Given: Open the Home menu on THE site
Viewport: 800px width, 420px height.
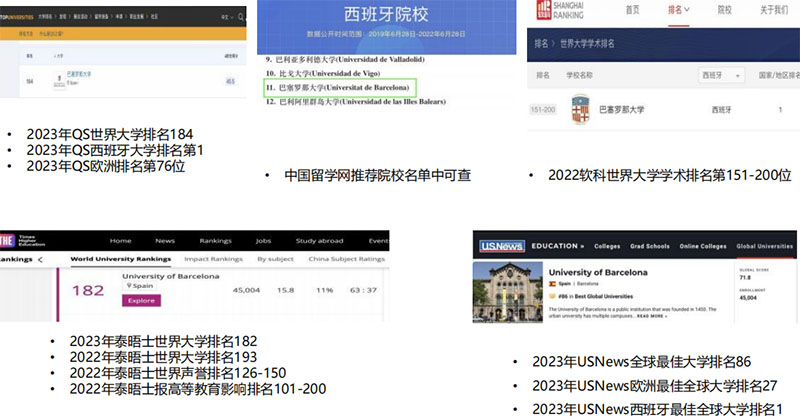Looking at the screenshot, I should [x=120, y=241].
